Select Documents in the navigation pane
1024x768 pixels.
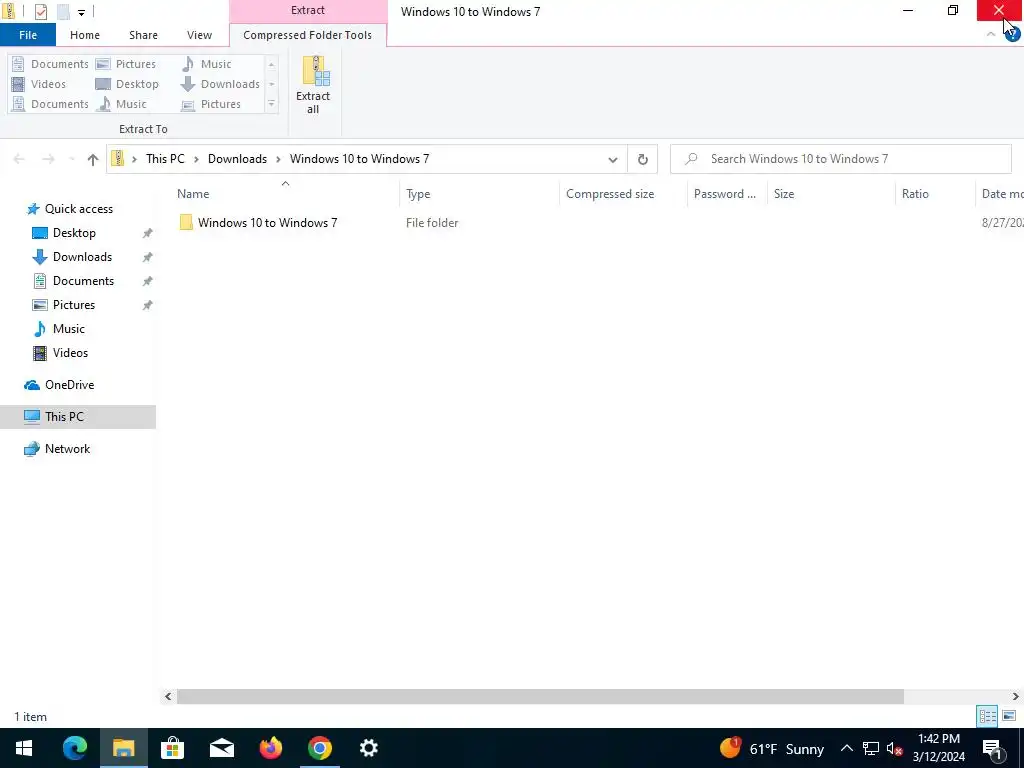coord(83,281)
